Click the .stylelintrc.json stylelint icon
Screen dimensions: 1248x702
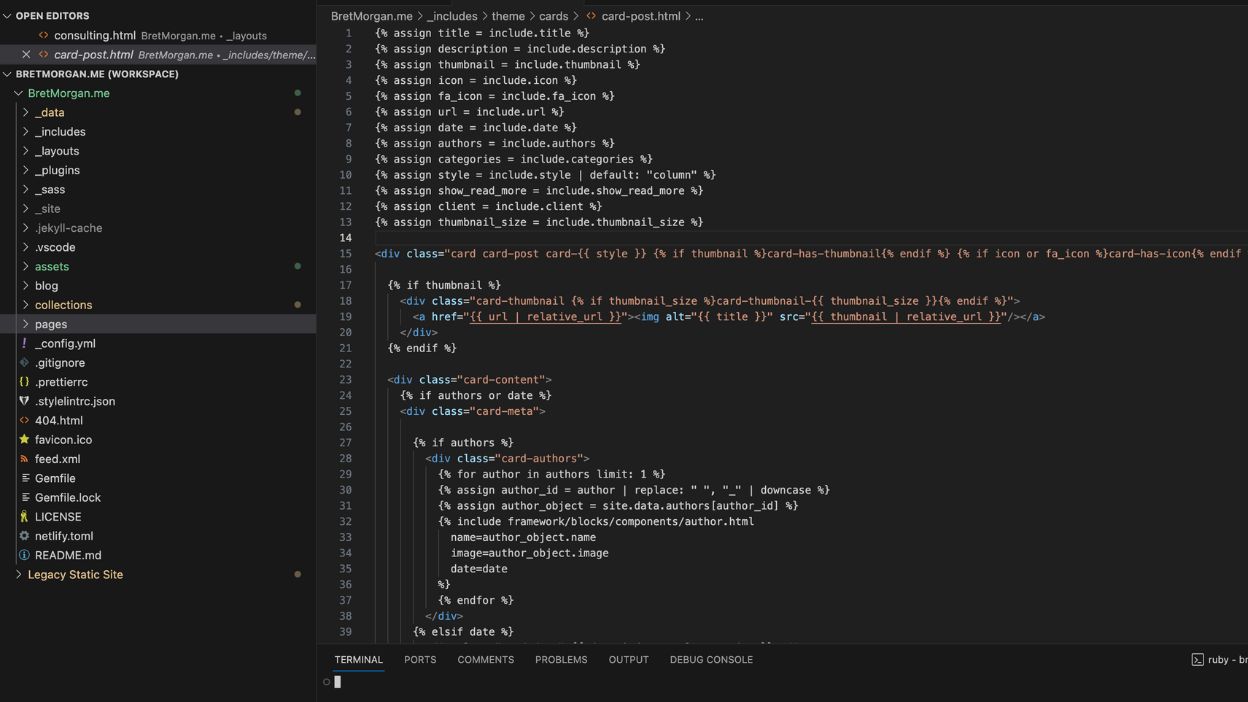[x=23, y=401]
